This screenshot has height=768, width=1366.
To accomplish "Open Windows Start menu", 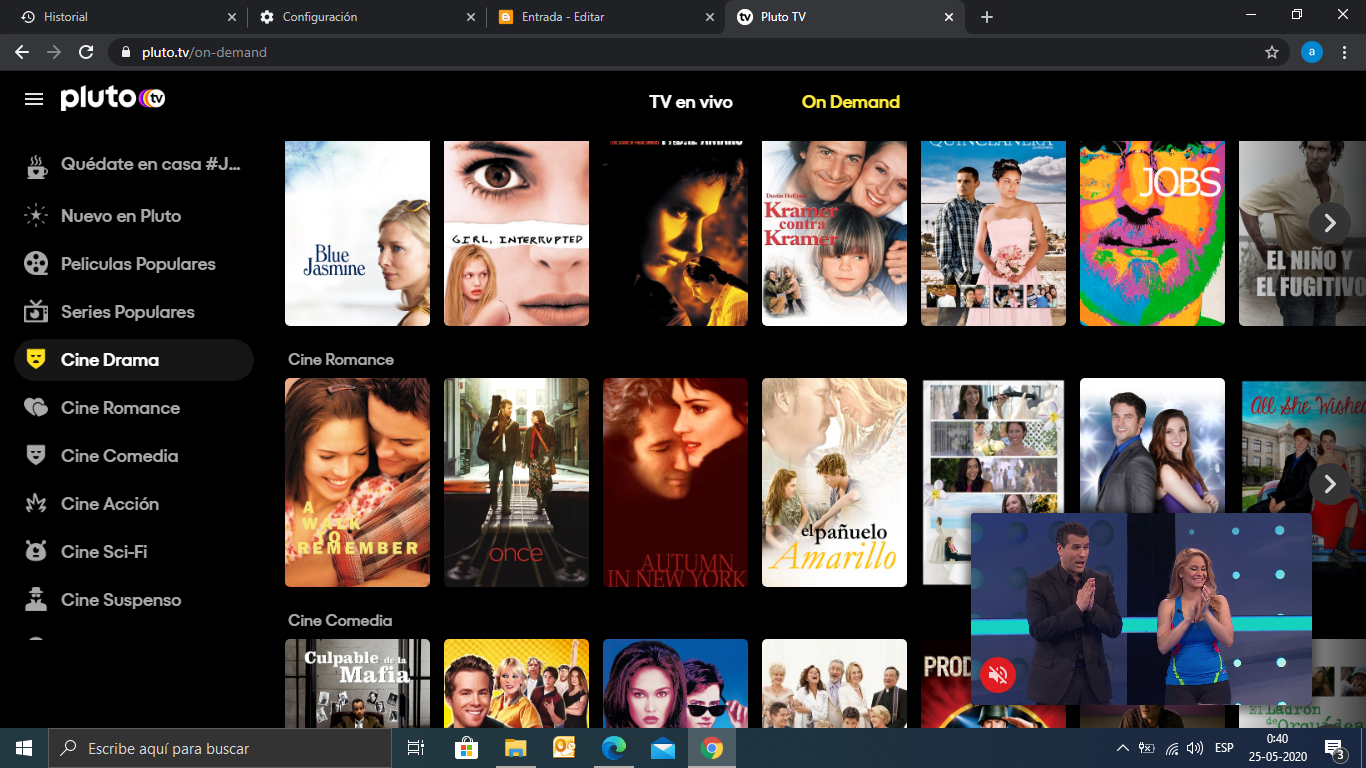I will click(24, 748).
